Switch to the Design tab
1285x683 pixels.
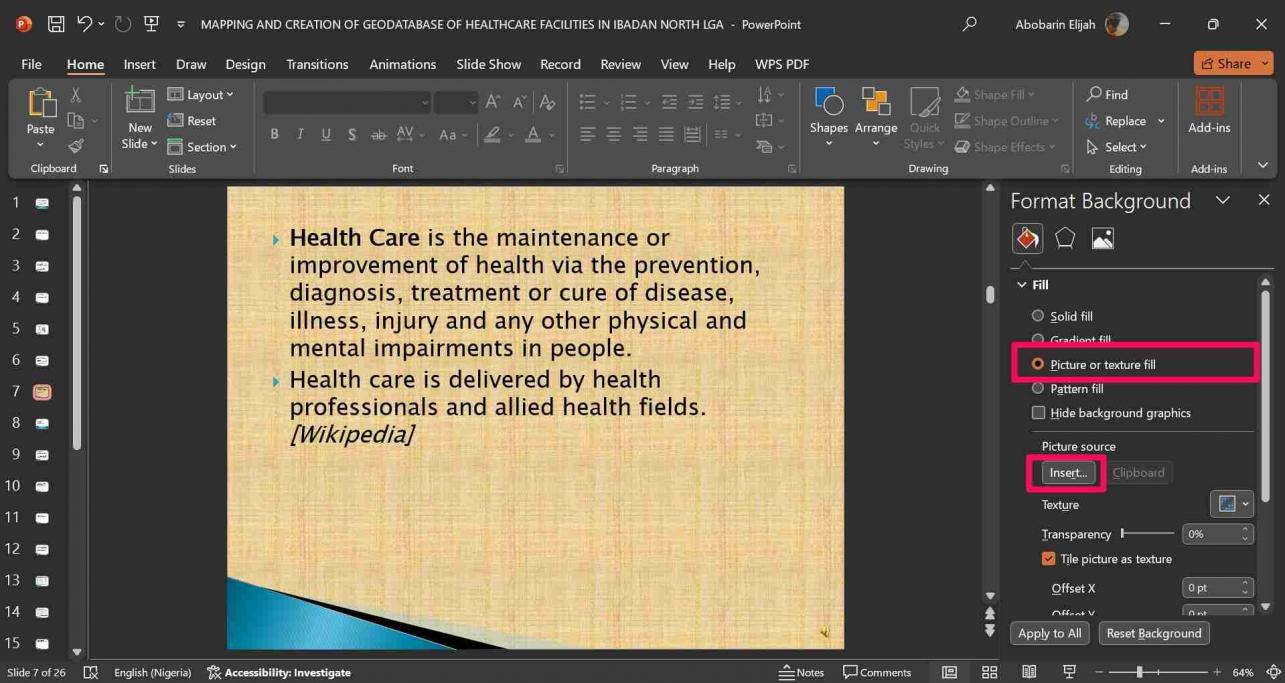click(245, 64)
